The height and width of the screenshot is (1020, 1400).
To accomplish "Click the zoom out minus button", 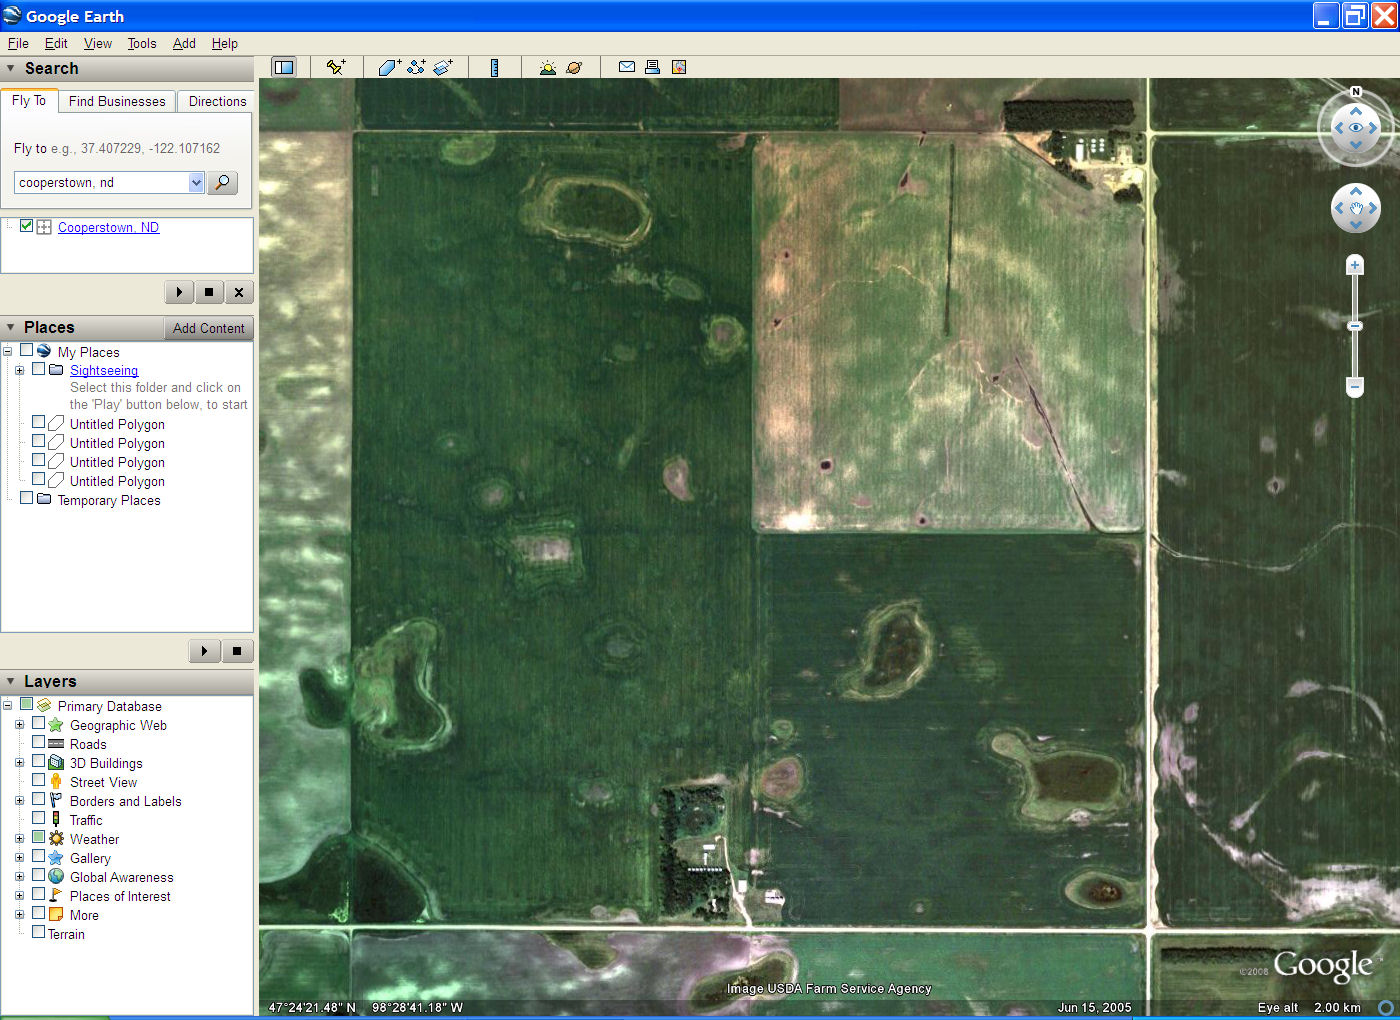I will point(1355,386).
